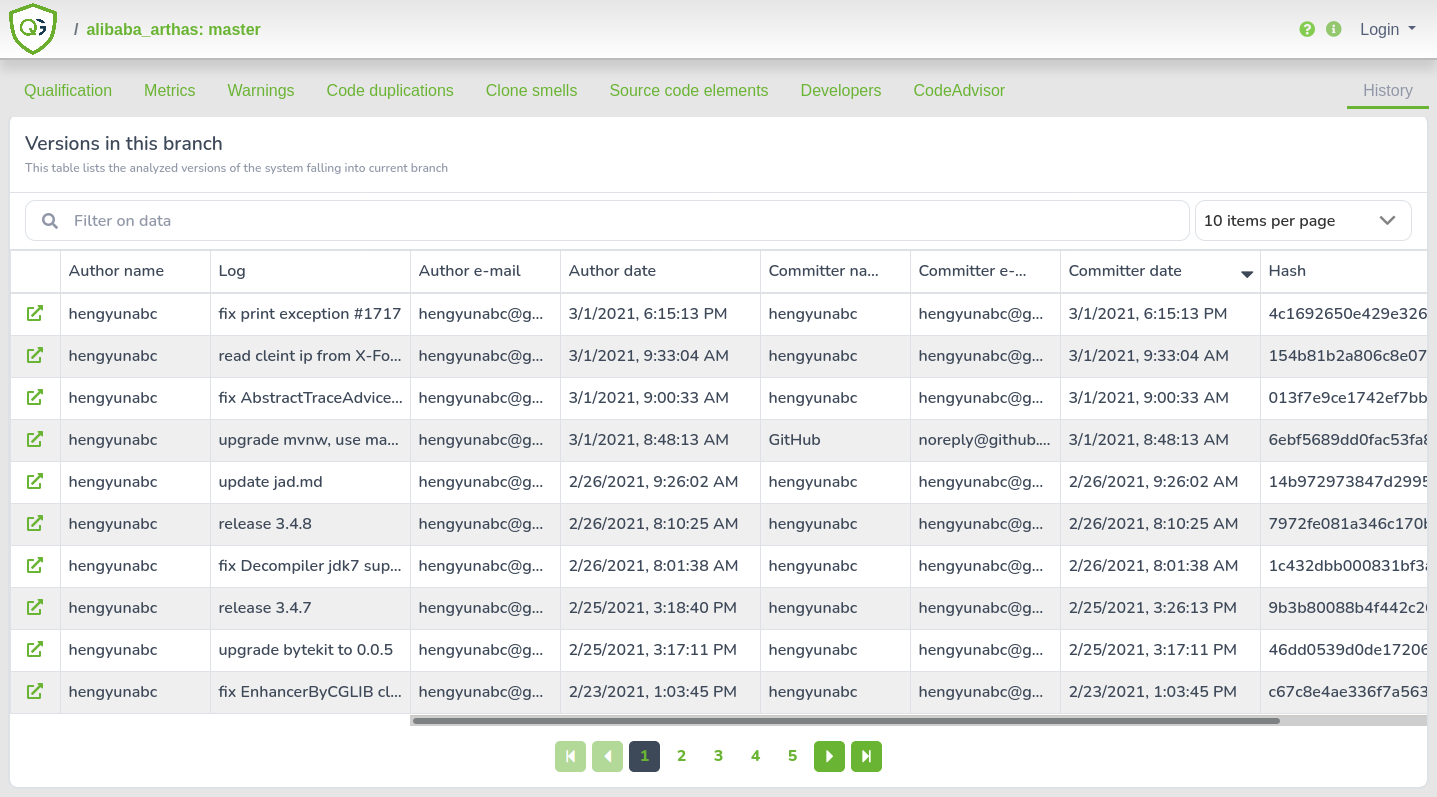This screenshot has width=1437, height=797.
Task: Go to page 2
Action: (x=681, y=756)
